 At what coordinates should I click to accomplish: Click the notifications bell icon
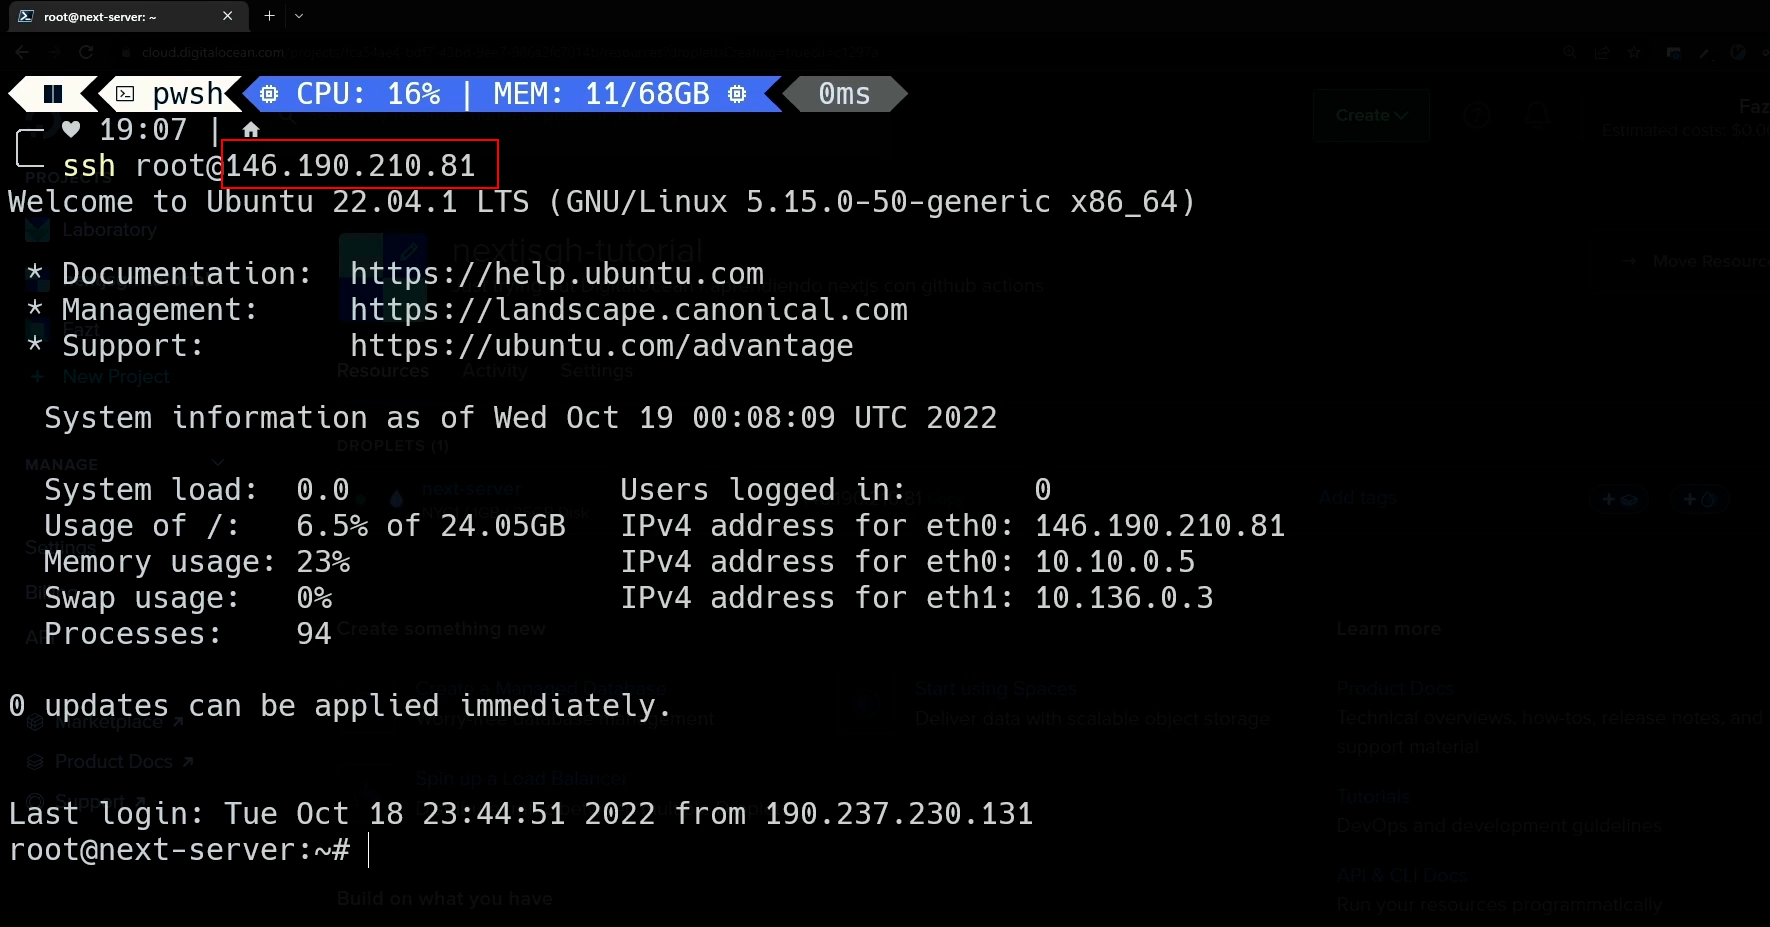[1537, 115]
